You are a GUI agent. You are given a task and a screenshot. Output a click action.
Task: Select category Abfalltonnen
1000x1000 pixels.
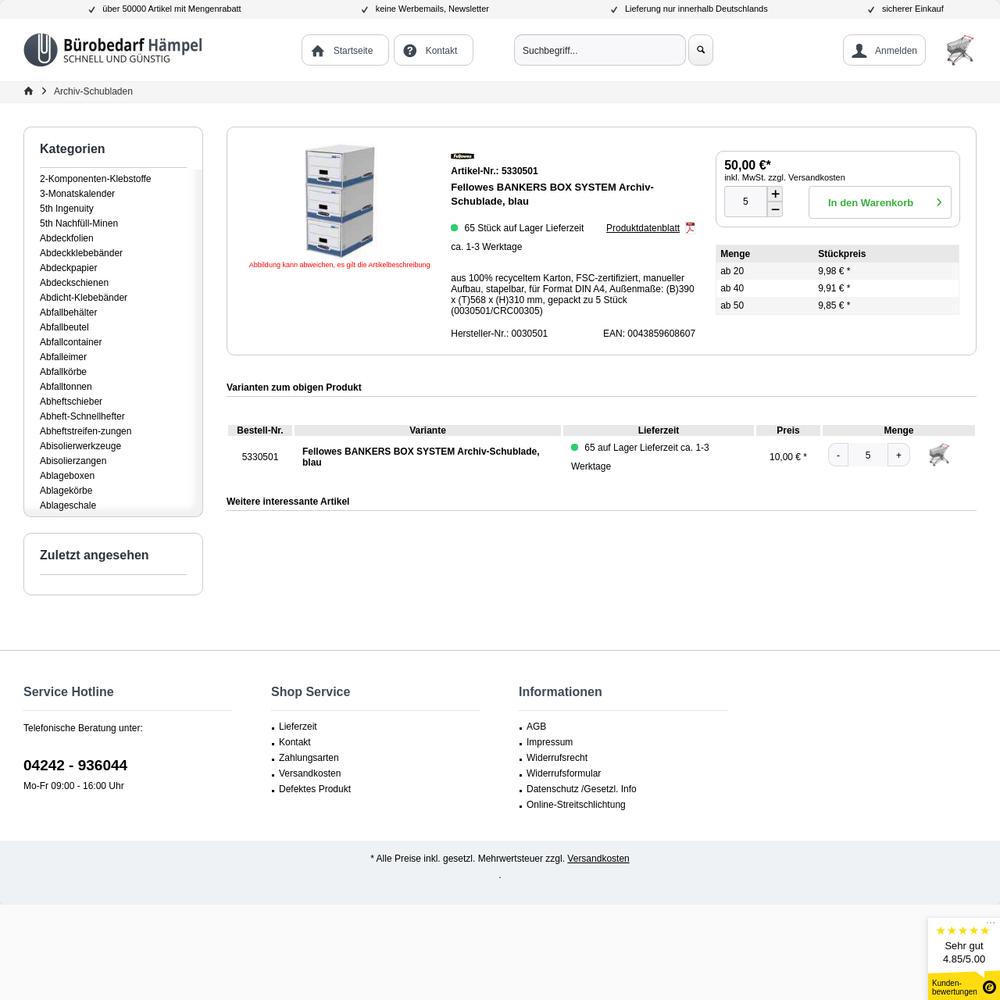tap(66, 386)
